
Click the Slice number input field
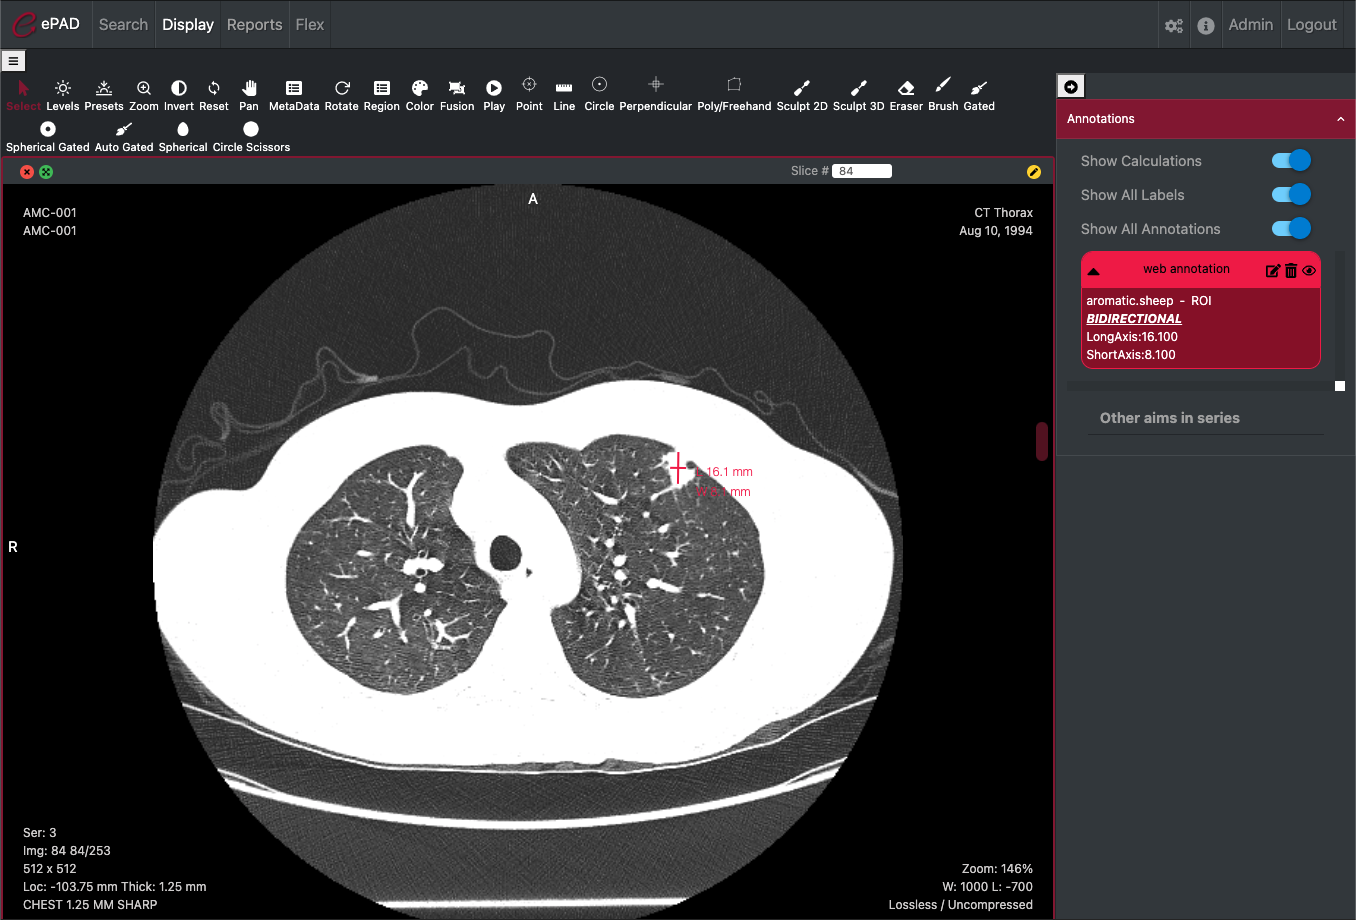(862, 171)
